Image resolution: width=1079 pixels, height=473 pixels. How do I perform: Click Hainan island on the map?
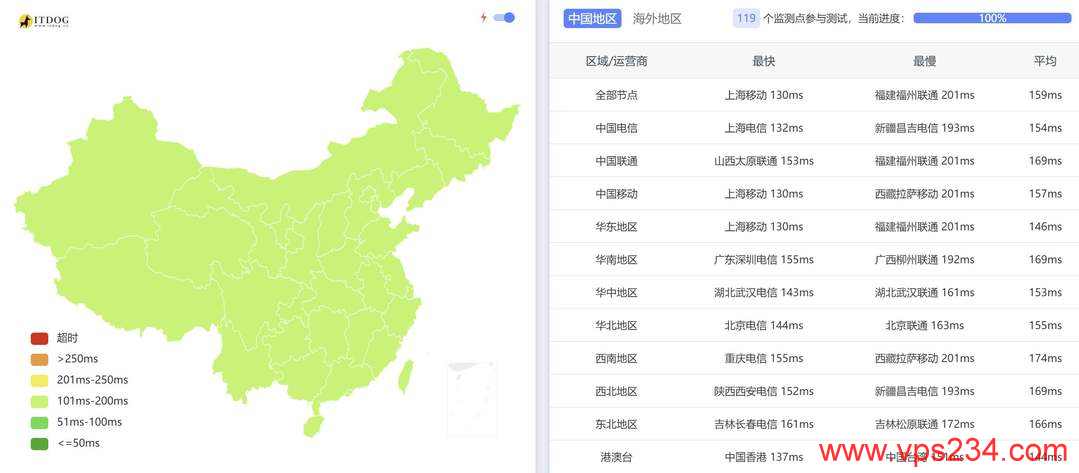tap(313, 425)
